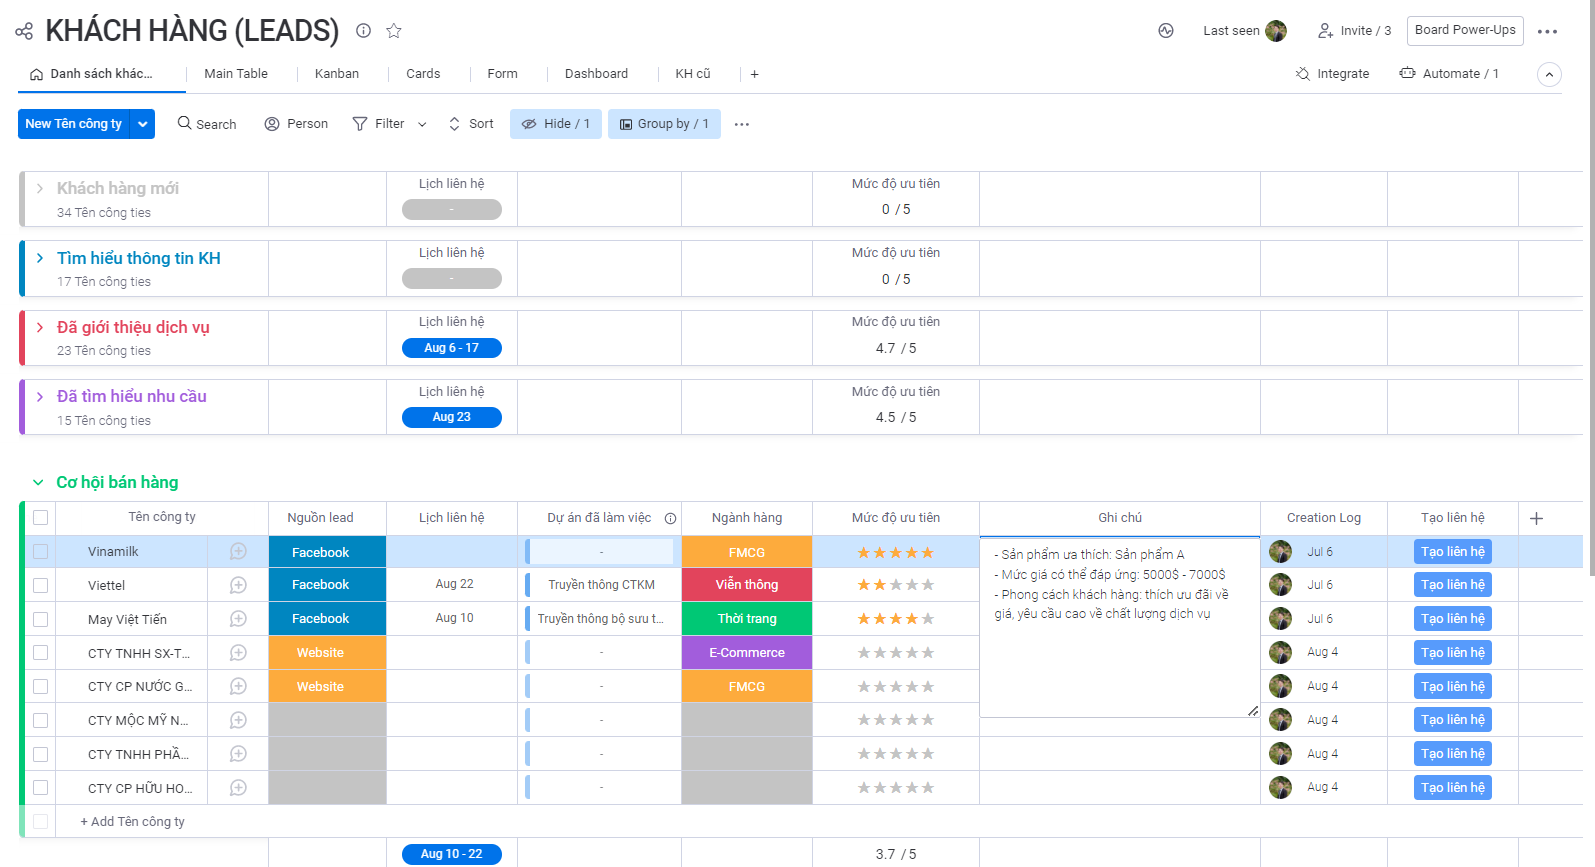Click the orange FMCG label for Vinamilk

[746, 552]
